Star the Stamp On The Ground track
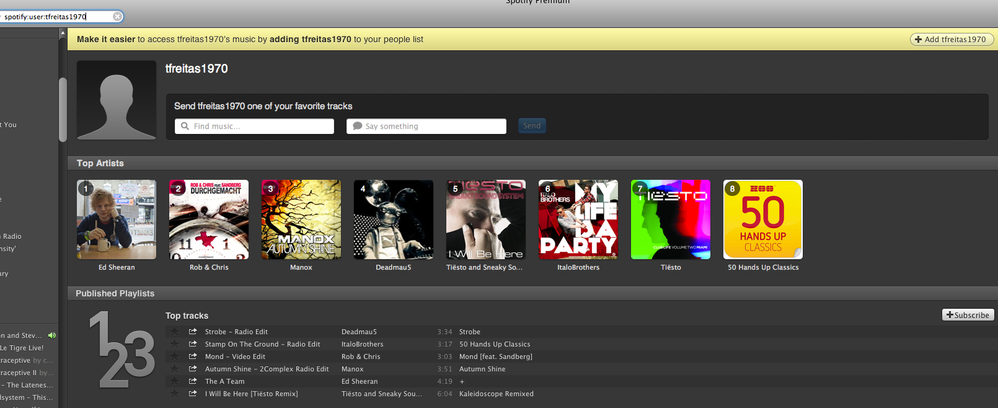Screen dimensions: 998x408 click(x=174, y=344)
